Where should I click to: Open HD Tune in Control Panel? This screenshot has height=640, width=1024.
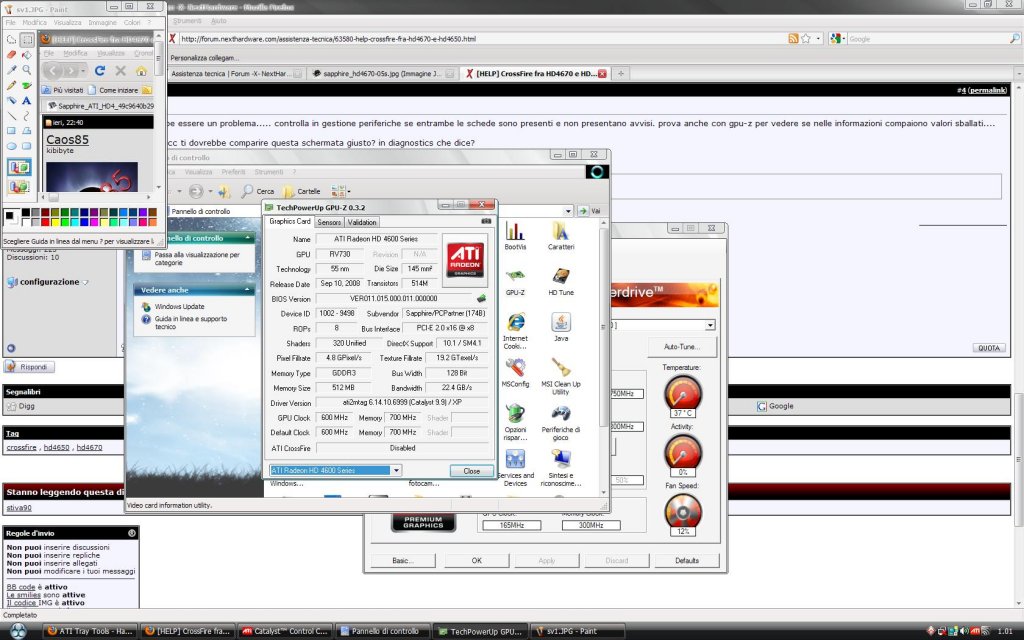(560, 281)
